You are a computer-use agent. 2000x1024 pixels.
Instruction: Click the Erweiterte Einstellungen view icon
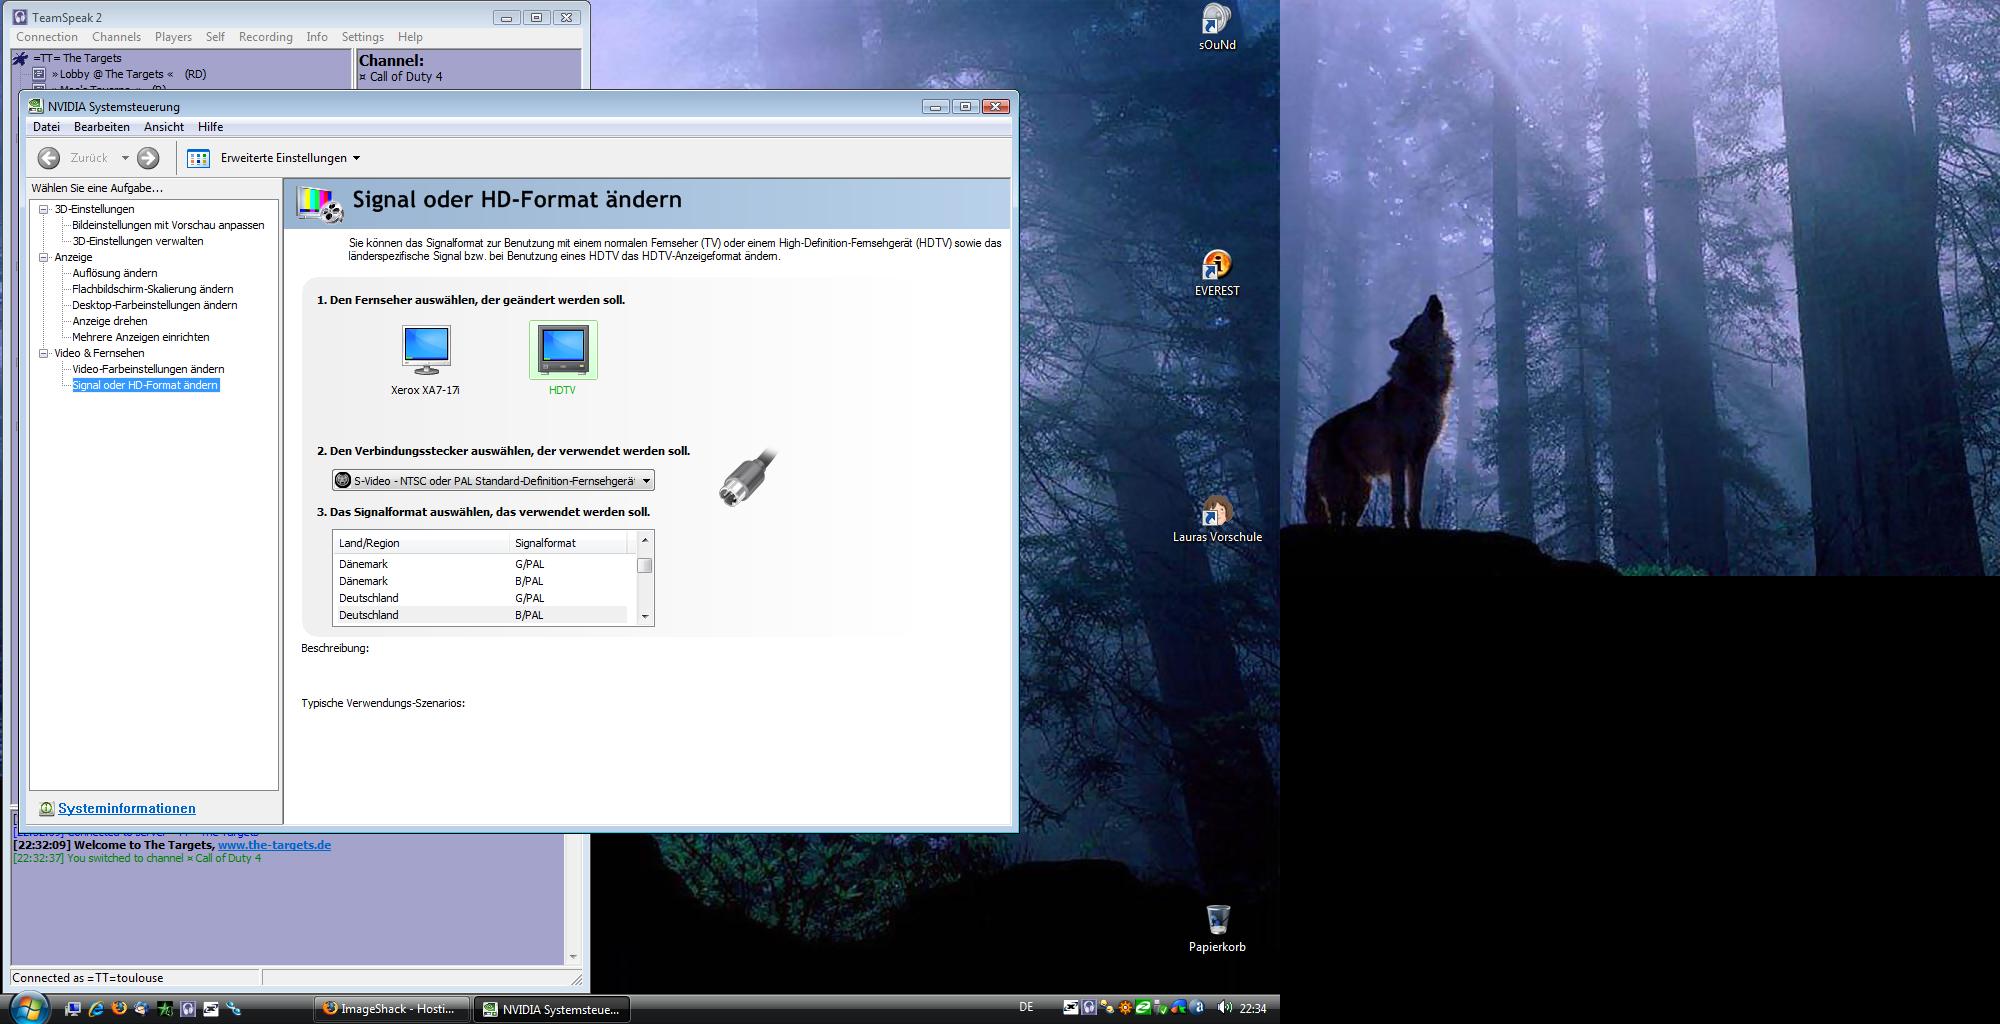click(199, 158)
